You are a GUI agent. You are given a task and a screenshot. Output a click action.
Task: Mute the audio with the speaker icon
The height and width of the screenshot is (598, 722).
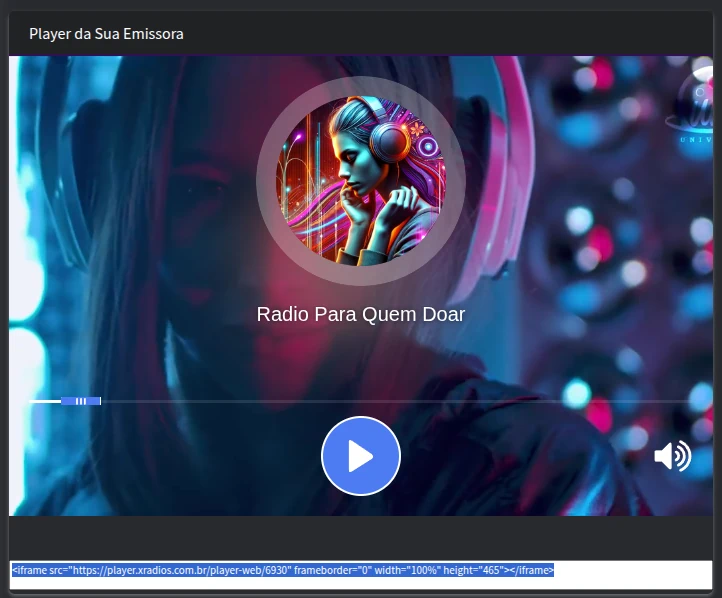671,456
